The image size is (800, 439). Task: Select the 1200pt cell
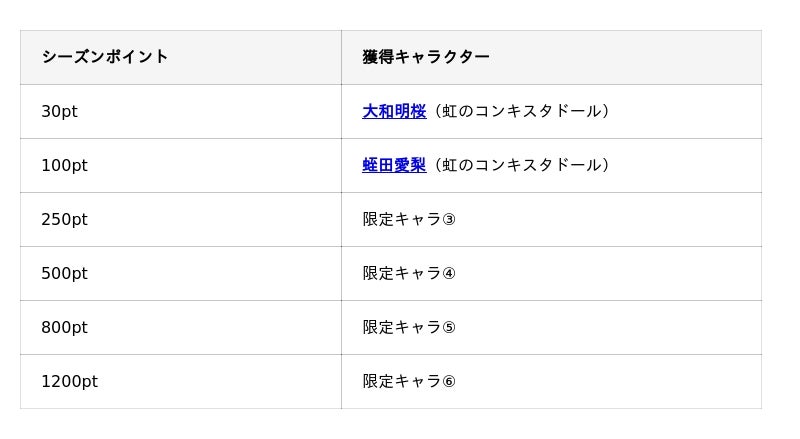pyautogui.click(x=69, y=381)
